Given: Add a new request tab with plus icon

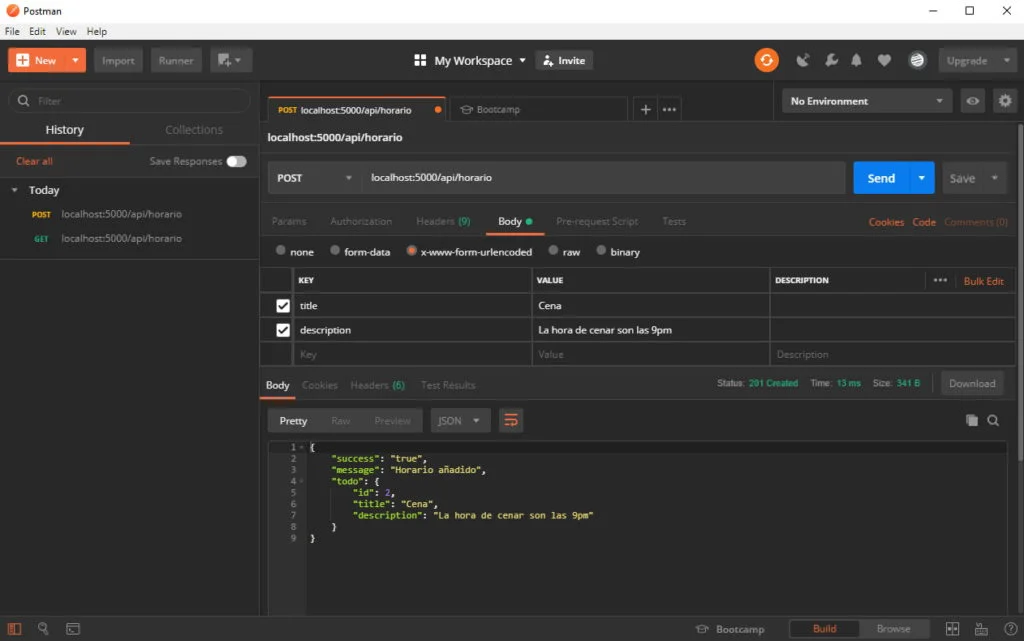Looking at the screenshot, I should pos(645,110).
